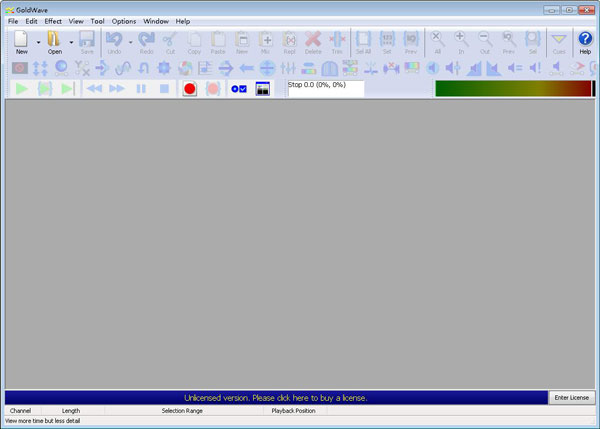Screen dimensions: 600x429
Task: Open the Effect menu
Action: point(53,21)
